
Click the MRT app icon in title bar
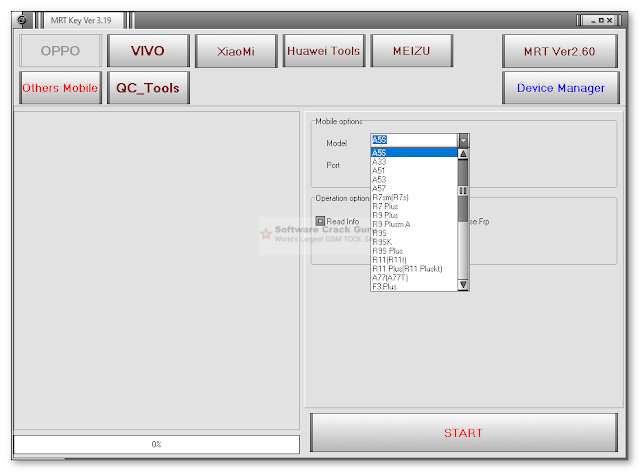22,20
